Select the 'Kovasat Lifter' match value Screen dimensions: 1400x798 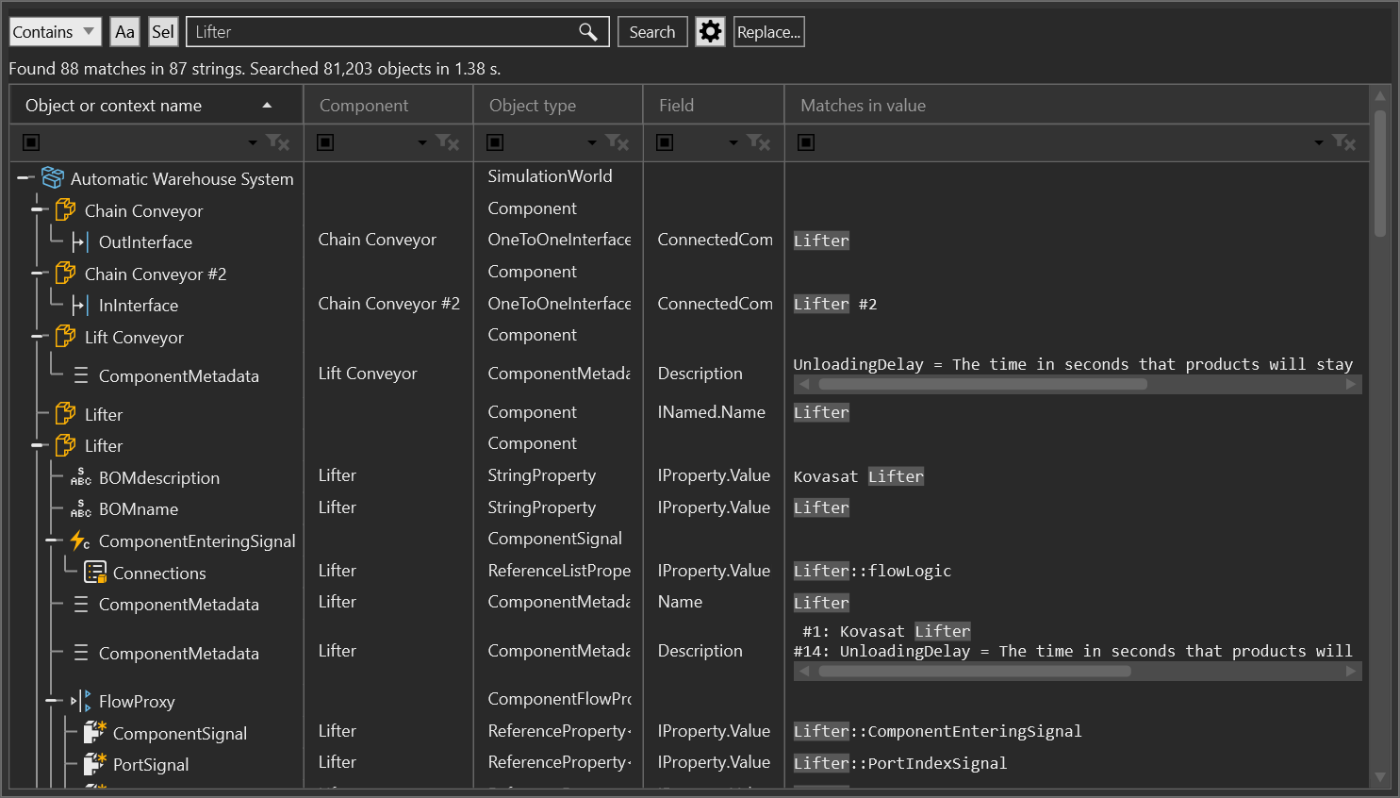click(x=859, y=476)
